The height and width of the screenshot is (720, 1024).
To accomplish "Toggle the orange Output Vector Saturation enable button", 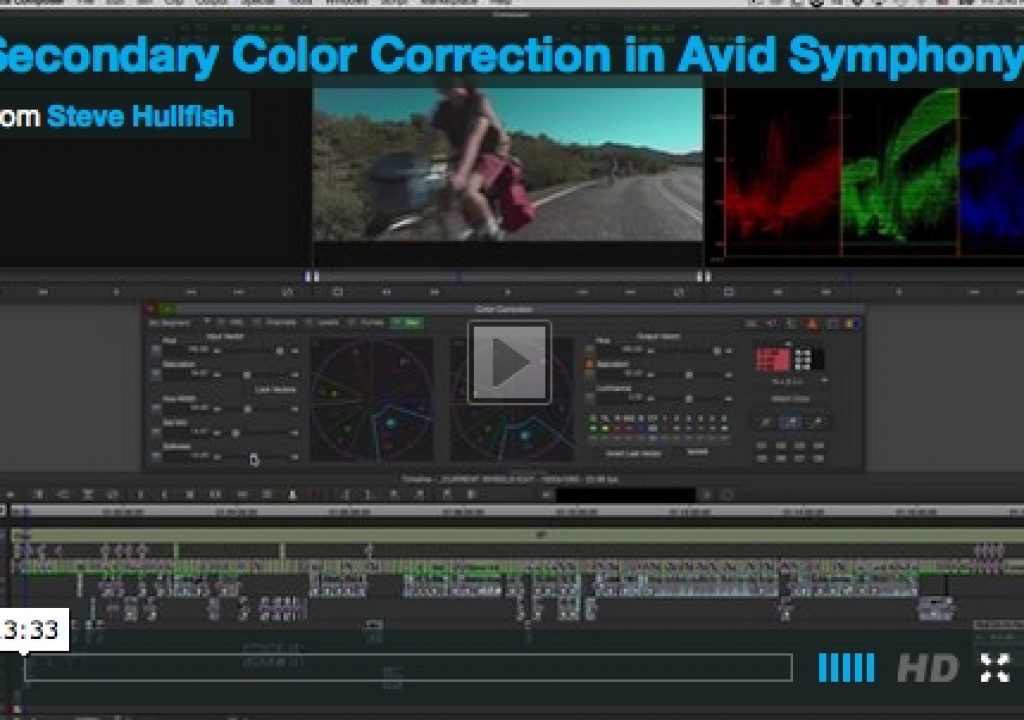I will 590,365.
